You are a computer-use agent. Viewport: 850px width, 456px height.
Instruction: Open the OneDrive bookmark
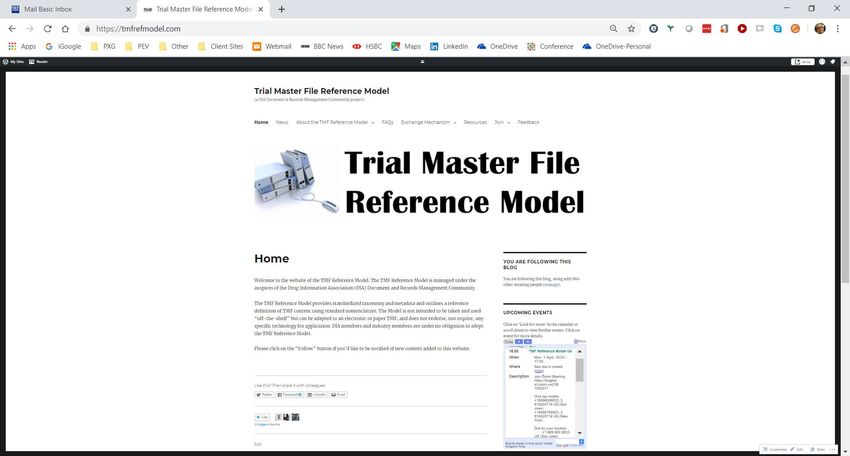click(x=498, y=47)
